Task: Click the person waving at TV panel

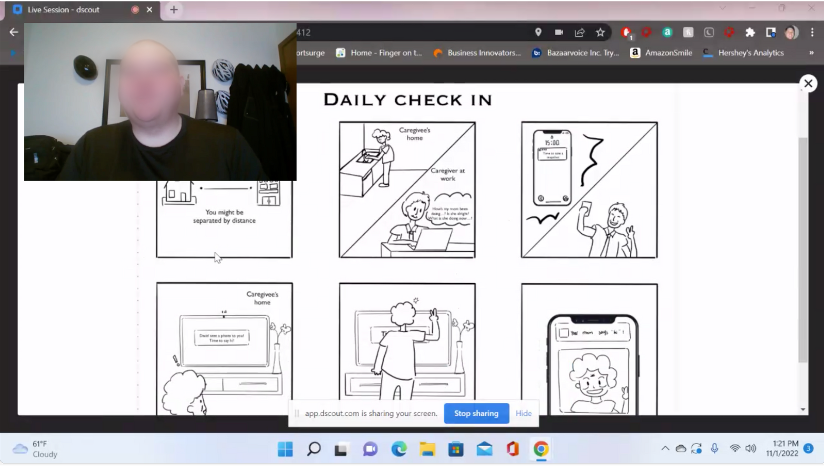Action: (x=407, y=342)
